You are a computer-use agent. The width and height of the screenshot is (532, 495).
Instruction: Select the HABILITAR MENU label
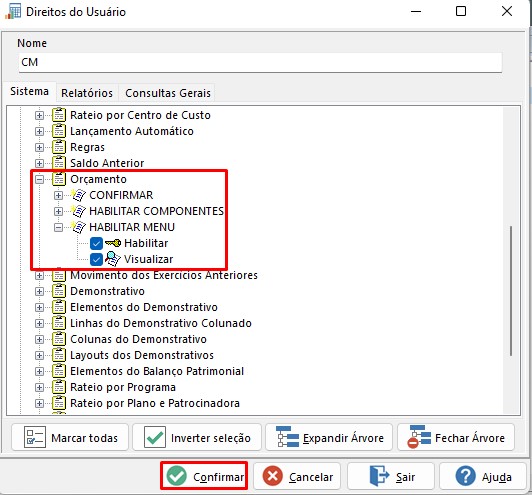coord(132,227)
